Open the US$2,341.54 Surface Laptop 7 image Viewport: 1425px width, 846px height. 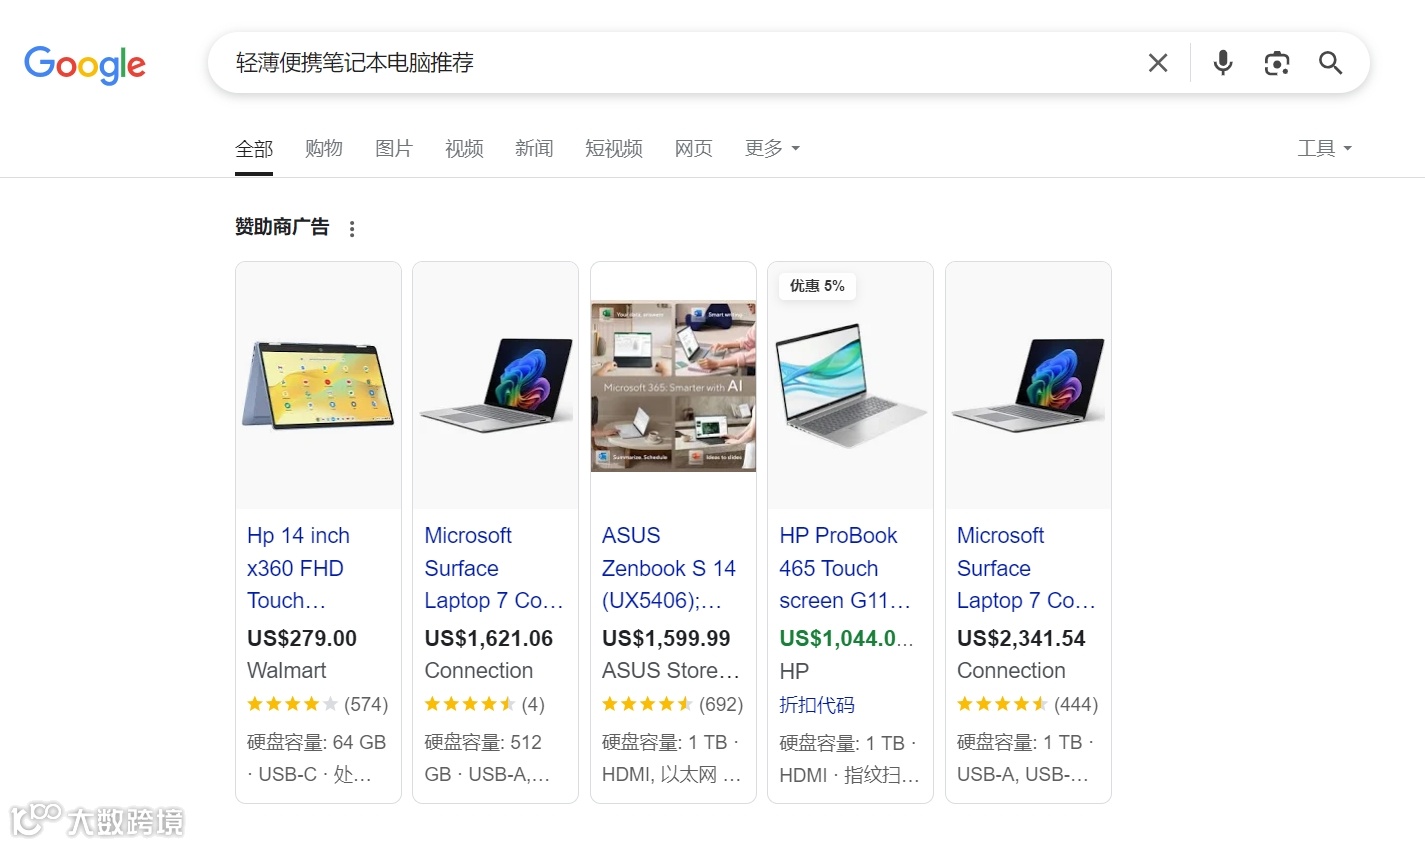coord(1028,386)
